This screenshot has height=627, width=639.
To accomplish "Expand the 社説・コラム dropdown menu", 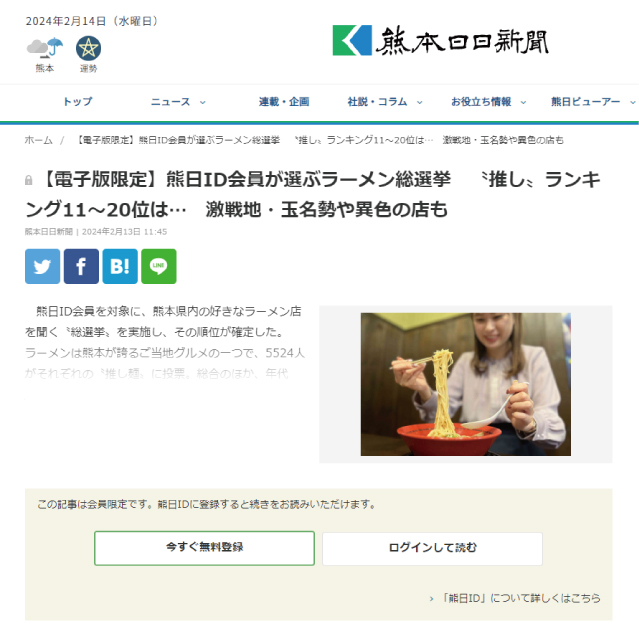I will 385,102.
